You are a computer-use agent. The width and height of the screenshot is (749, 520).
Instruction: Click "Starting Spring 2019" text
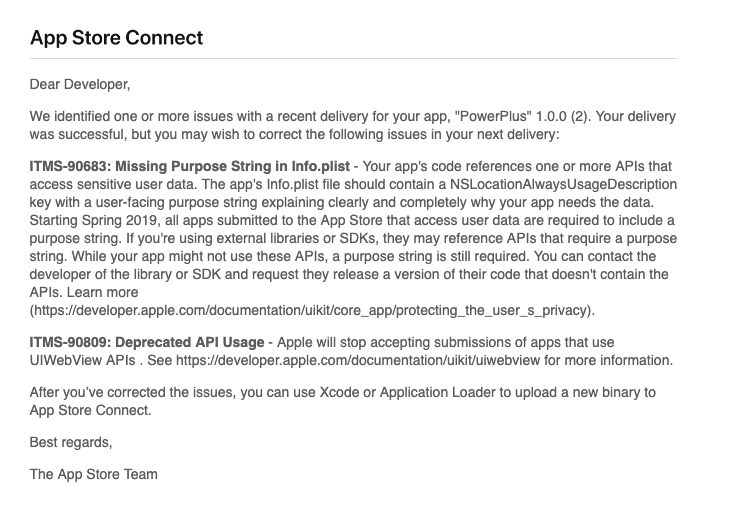(93, 221)
